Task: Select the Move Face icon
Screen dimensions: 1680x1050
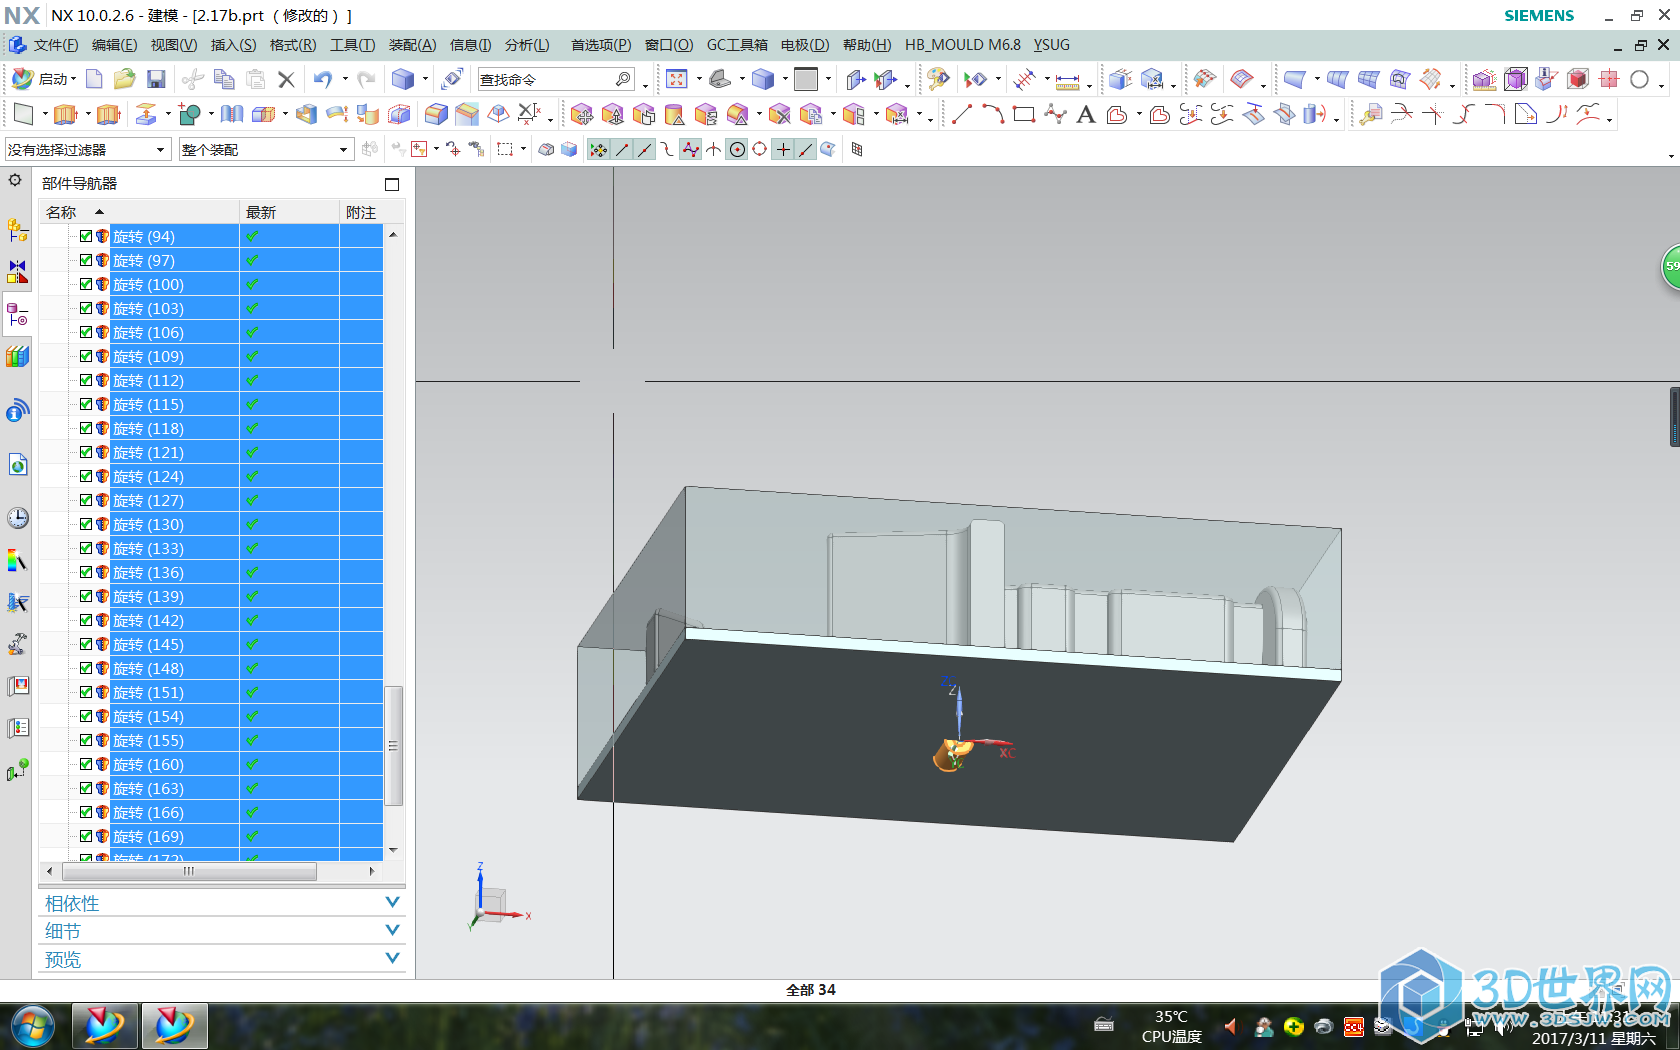Action: [x=581, y=115]
